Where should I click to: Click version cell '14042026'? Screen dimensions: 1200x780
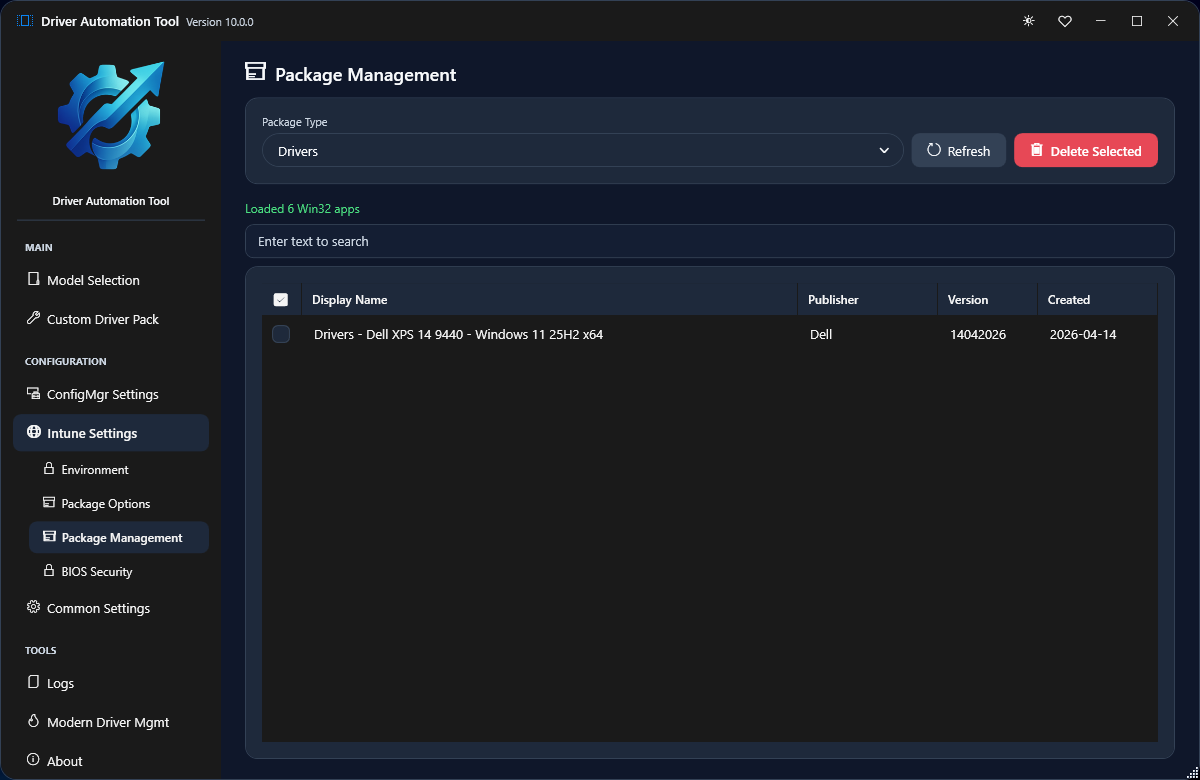click(x=978, y=334)
